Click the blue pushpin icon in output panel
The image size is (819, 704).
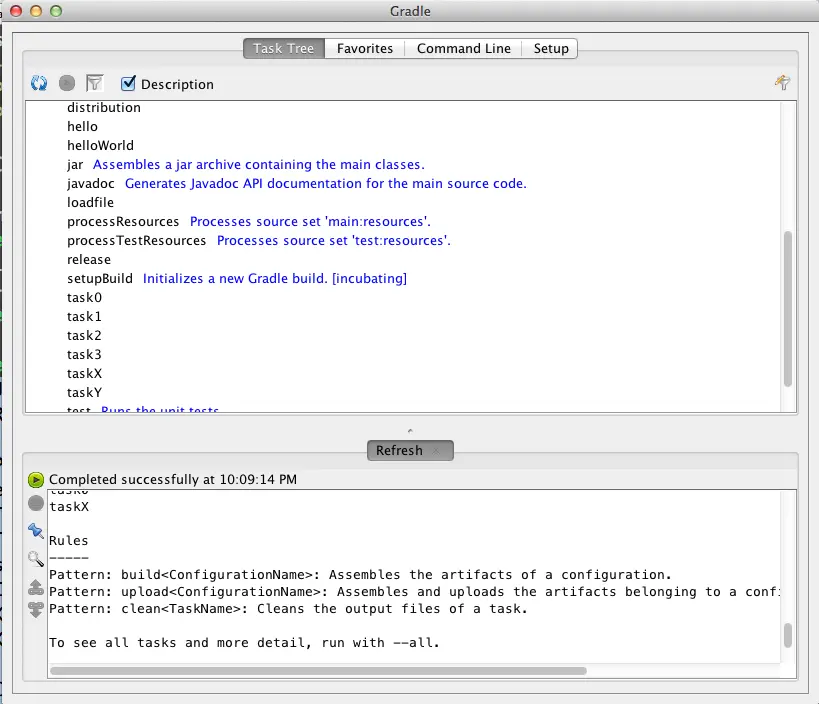point(36,531)
